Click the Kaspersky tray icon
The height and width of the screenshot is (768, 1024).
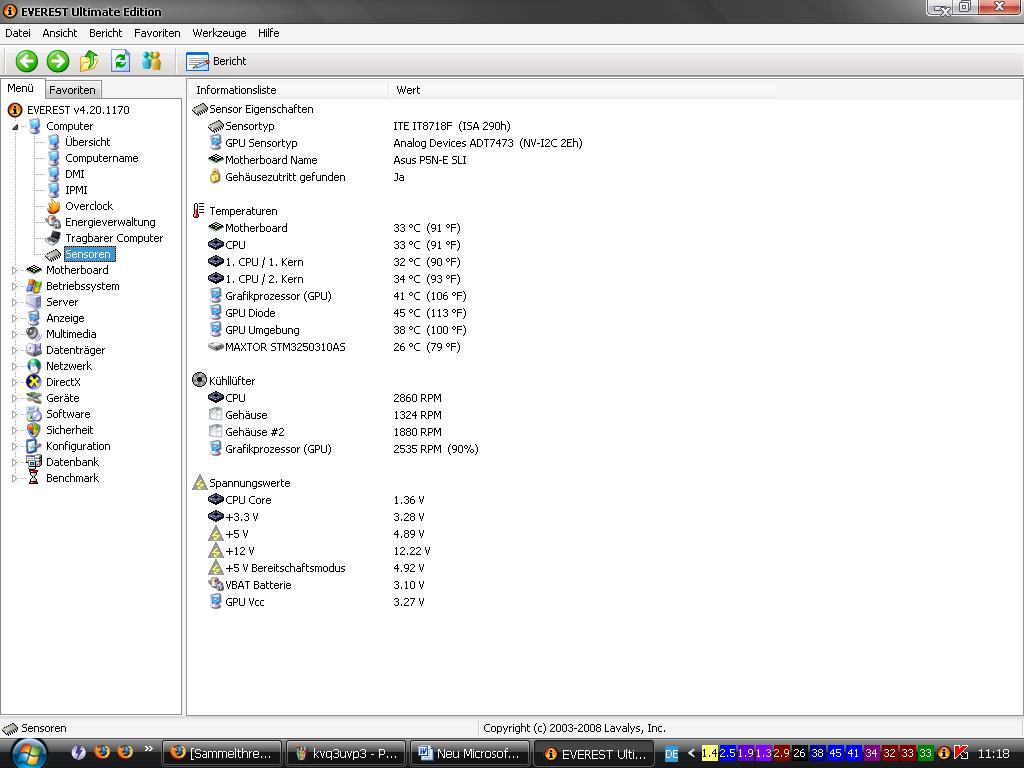961,753
